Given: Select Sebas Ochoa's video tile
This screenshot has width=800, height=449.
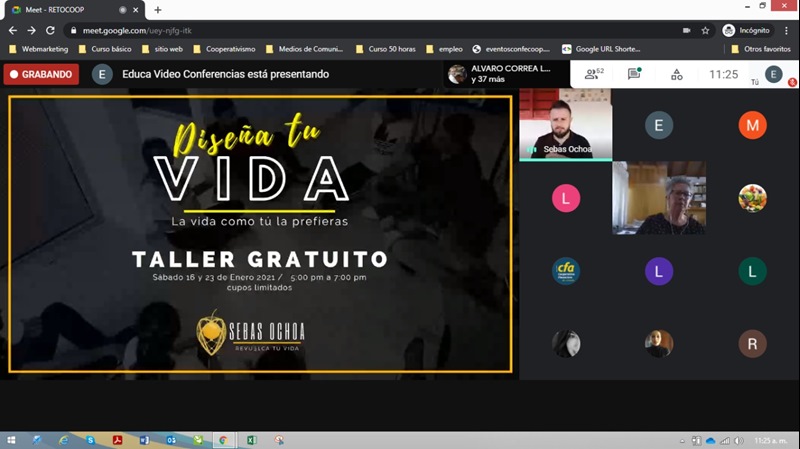Looking at the screenshot, I should 565,124.
